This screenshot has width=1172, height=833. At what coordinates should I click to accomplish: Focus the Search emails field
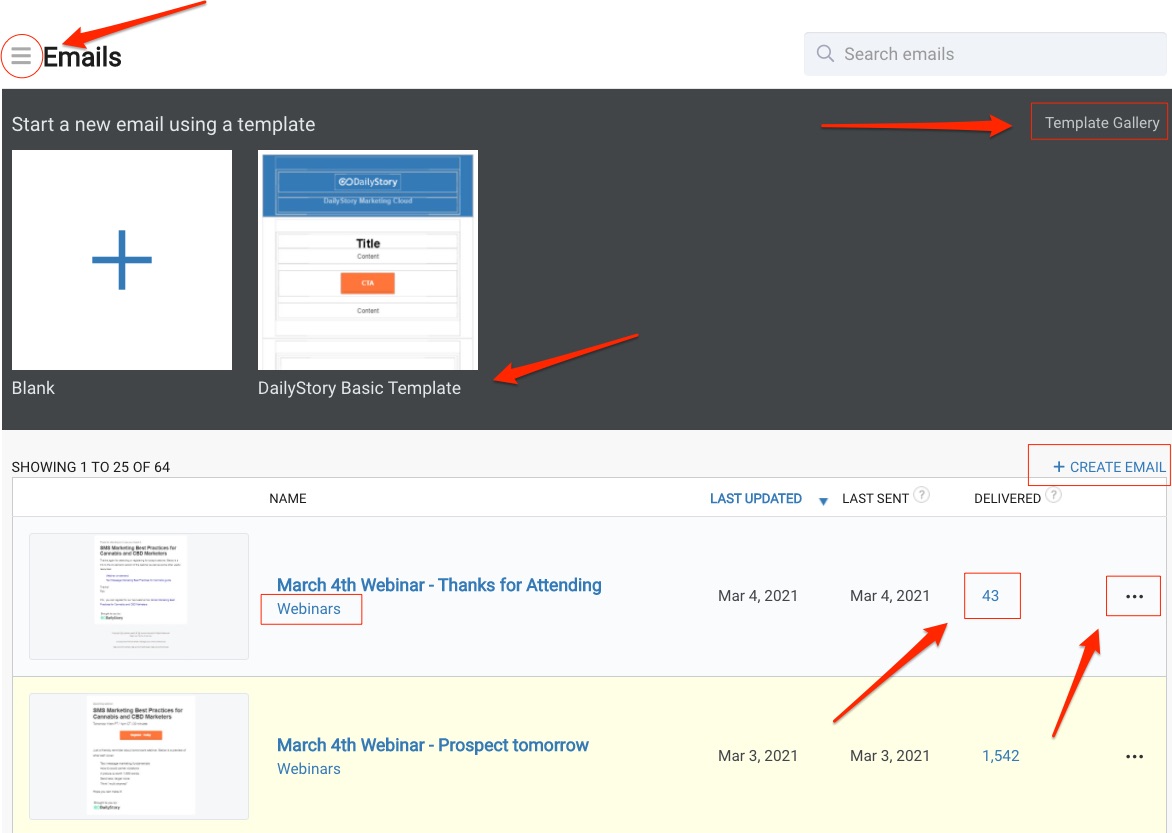985,54
